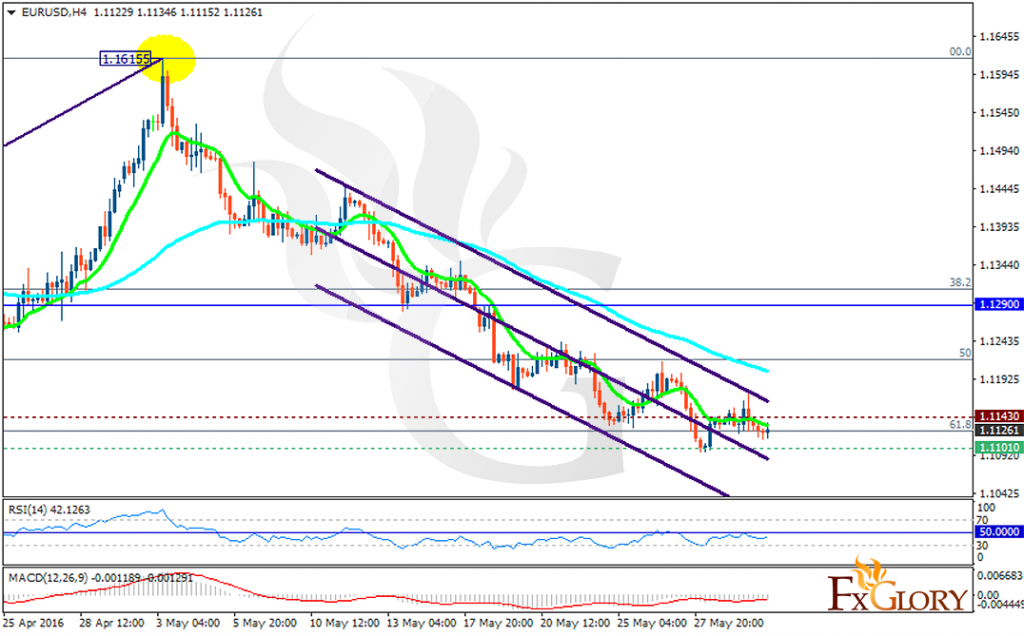The width and height of the screenshot is (1024, 636).
Task: Click the EURUSD,H4 symbol title
Action: pos(54,12)
